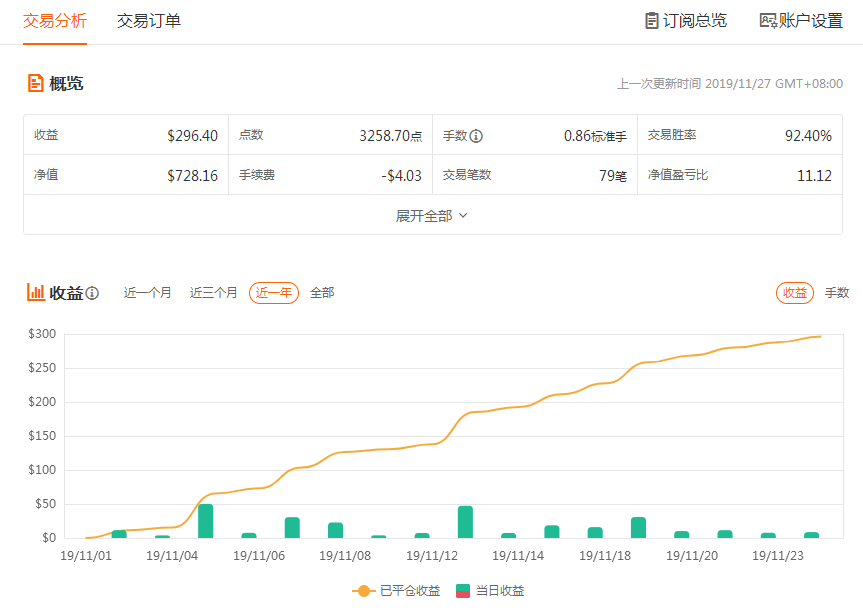Click the 点数 value 3258.70点
Viewport: 863px width, 608px height.
click(391, 136)
